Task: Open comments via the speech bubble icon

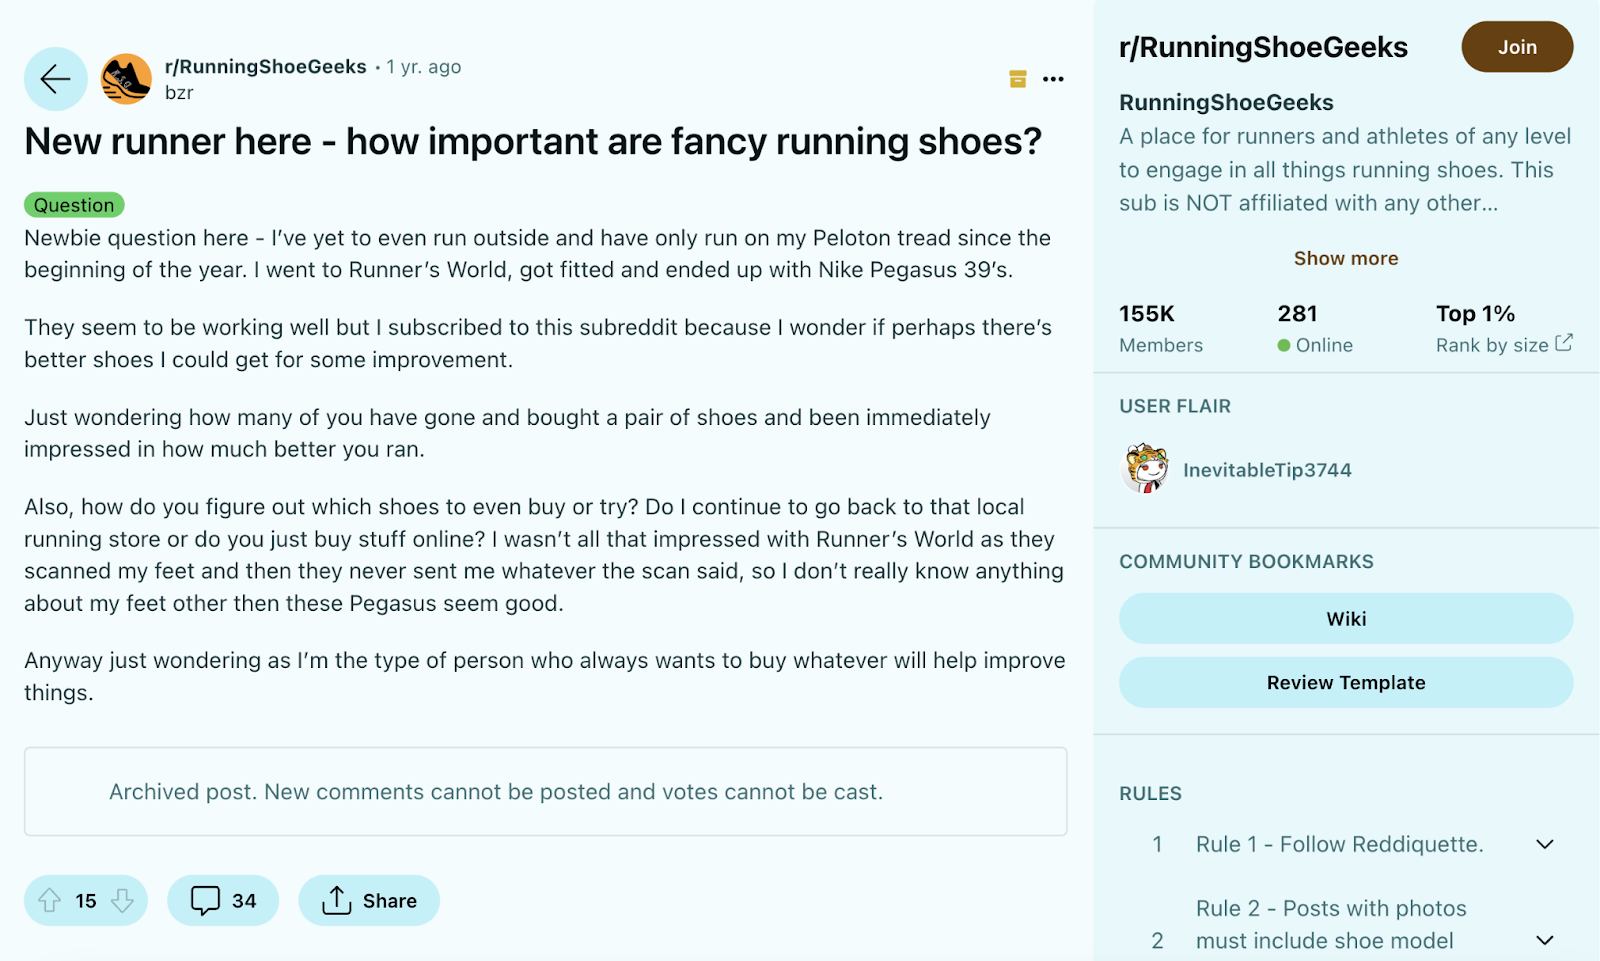Action: pos(206,900)
